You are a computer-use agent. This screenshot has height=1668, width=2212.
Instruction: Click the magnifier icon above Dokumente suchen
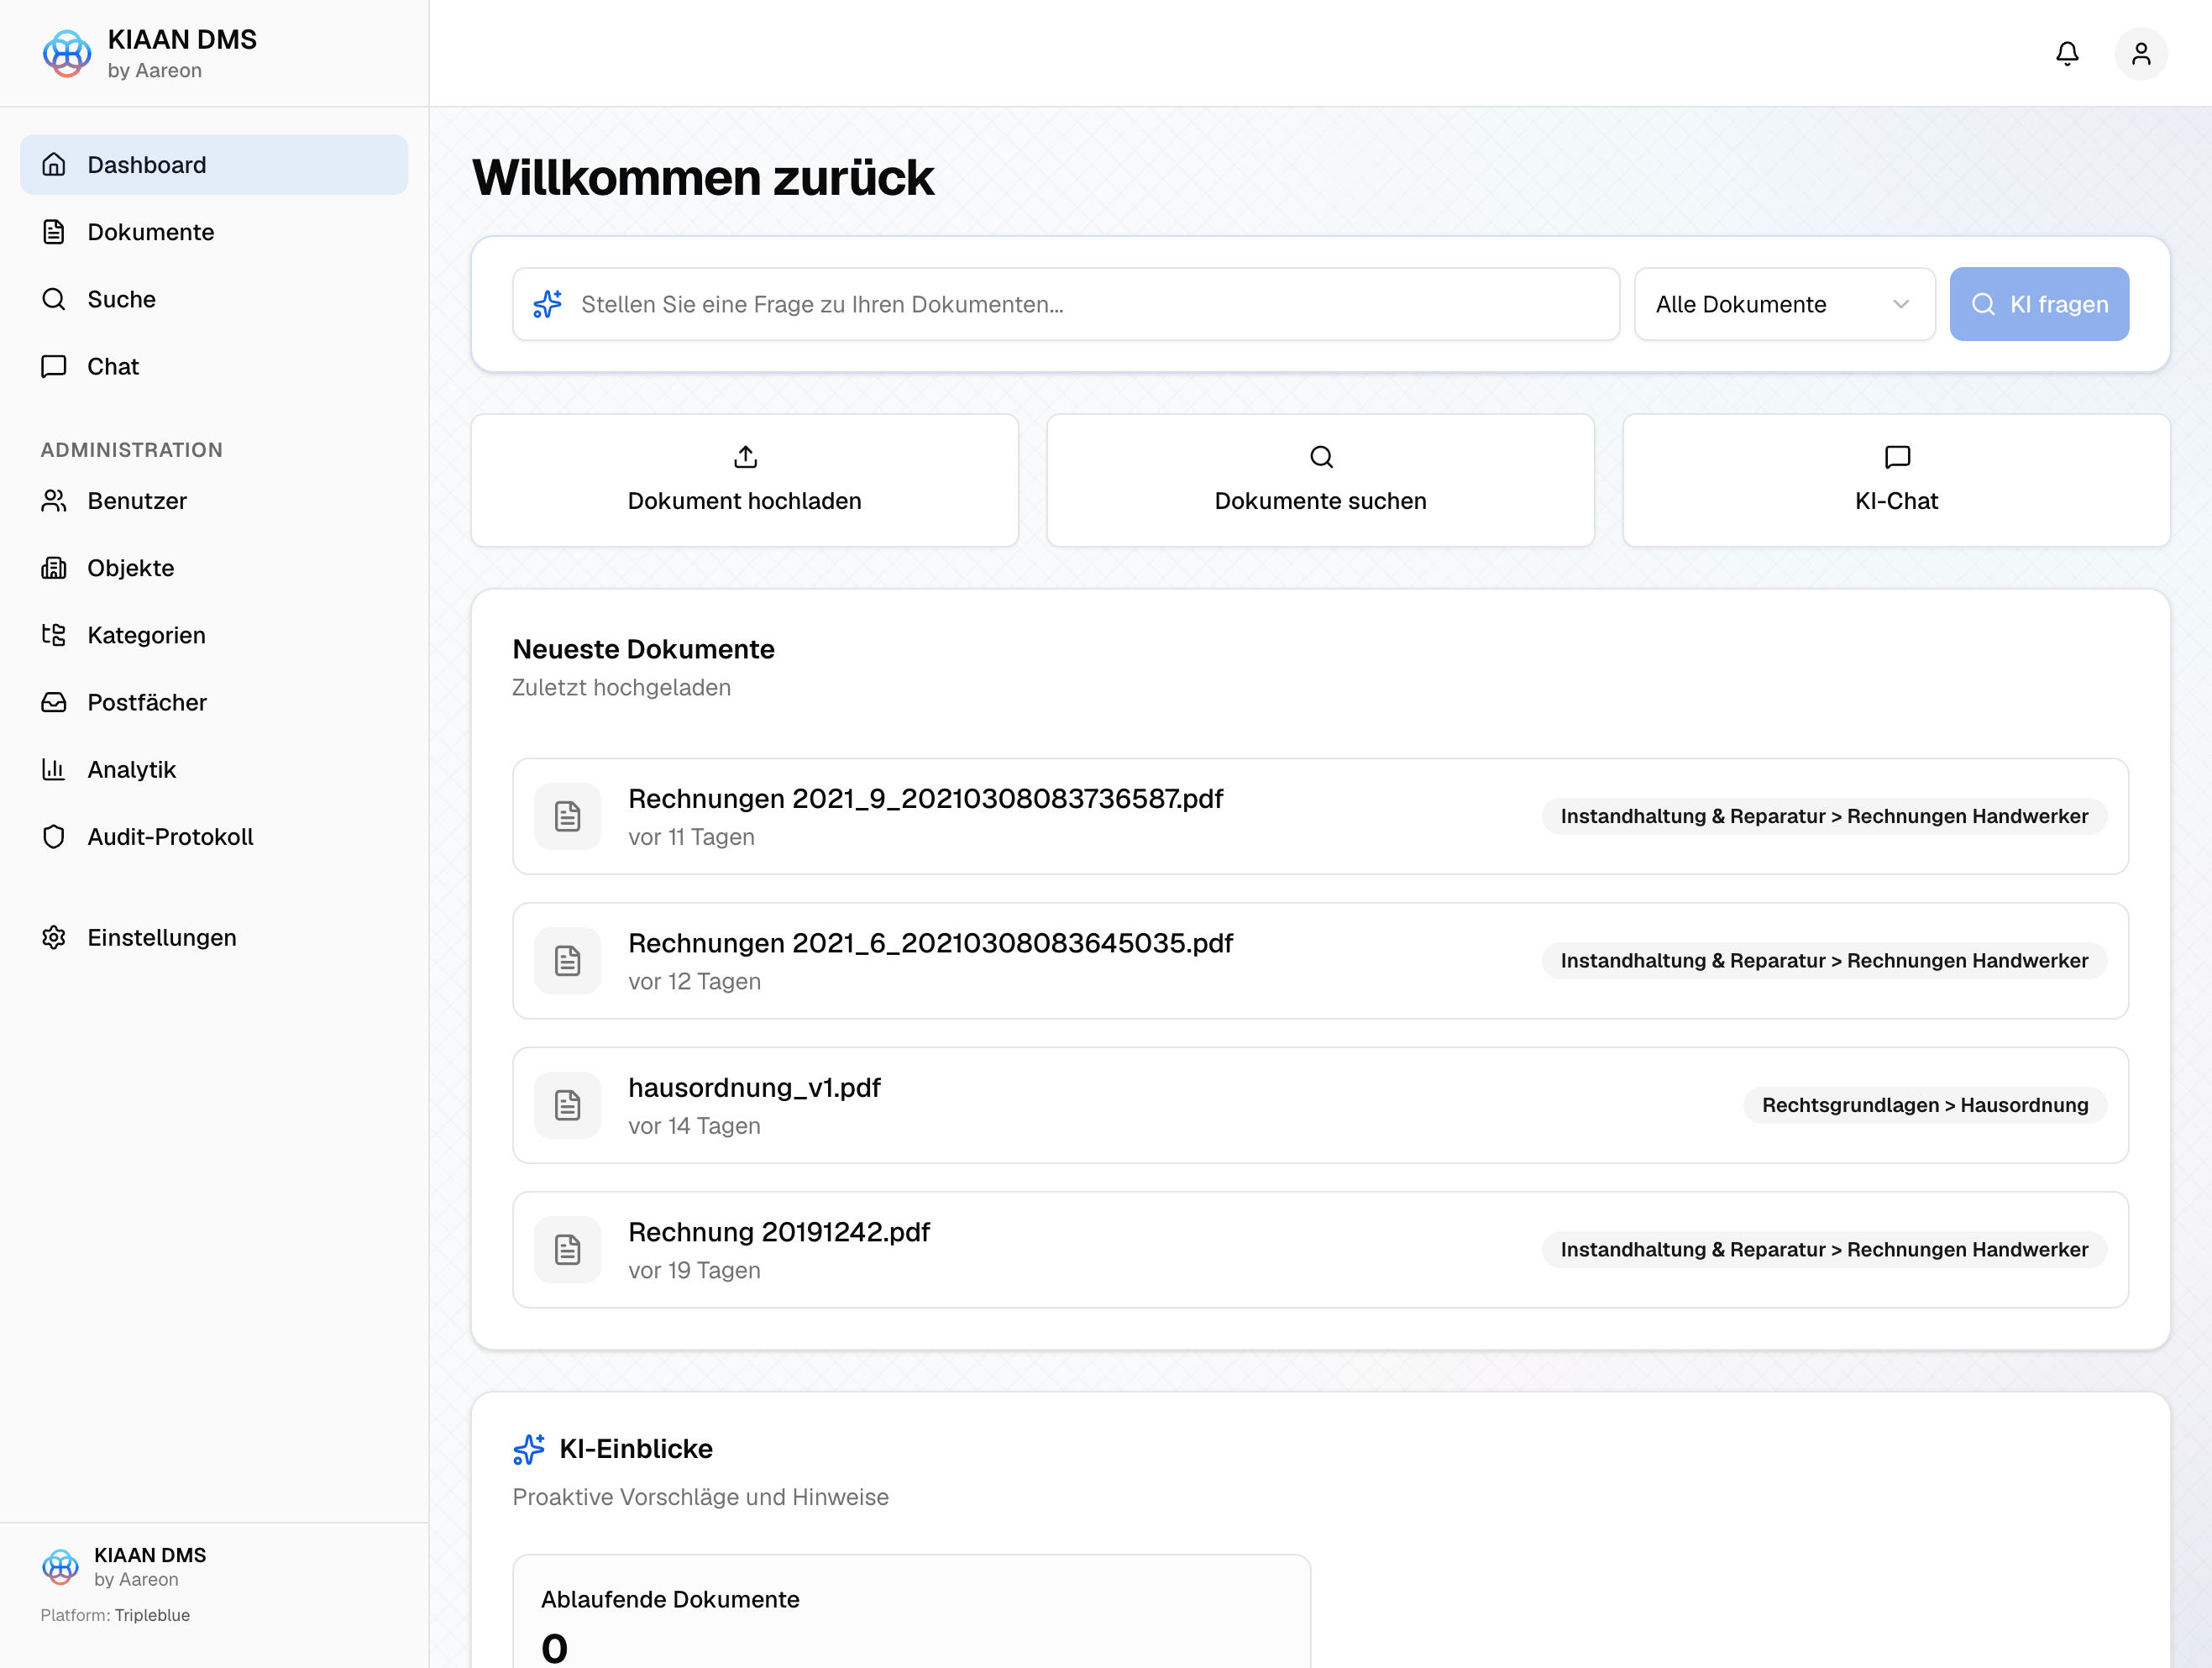1321,457
